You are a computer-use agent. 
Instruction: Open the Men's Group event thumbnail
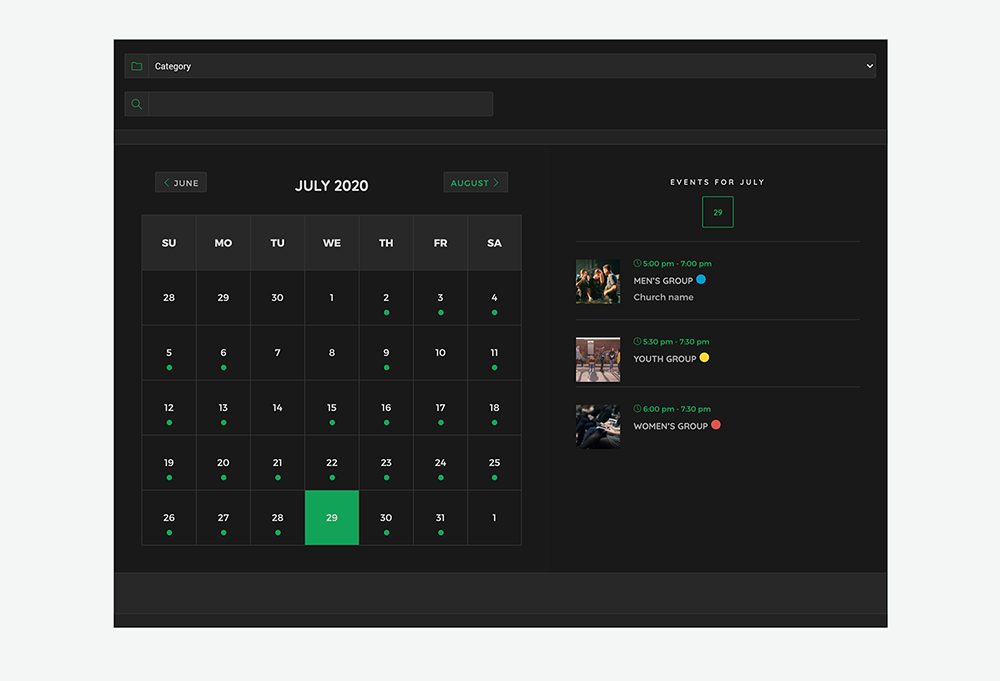click(x=598, y=282)
